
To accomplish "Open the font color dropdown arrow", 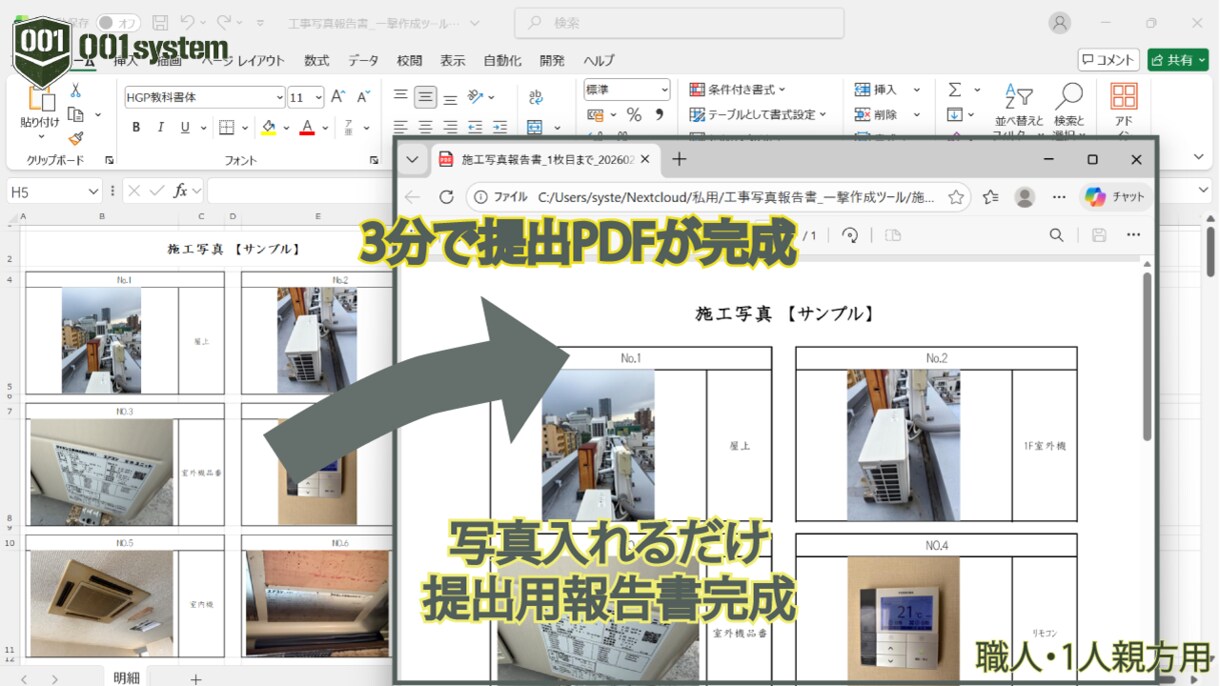I will 326,127.
